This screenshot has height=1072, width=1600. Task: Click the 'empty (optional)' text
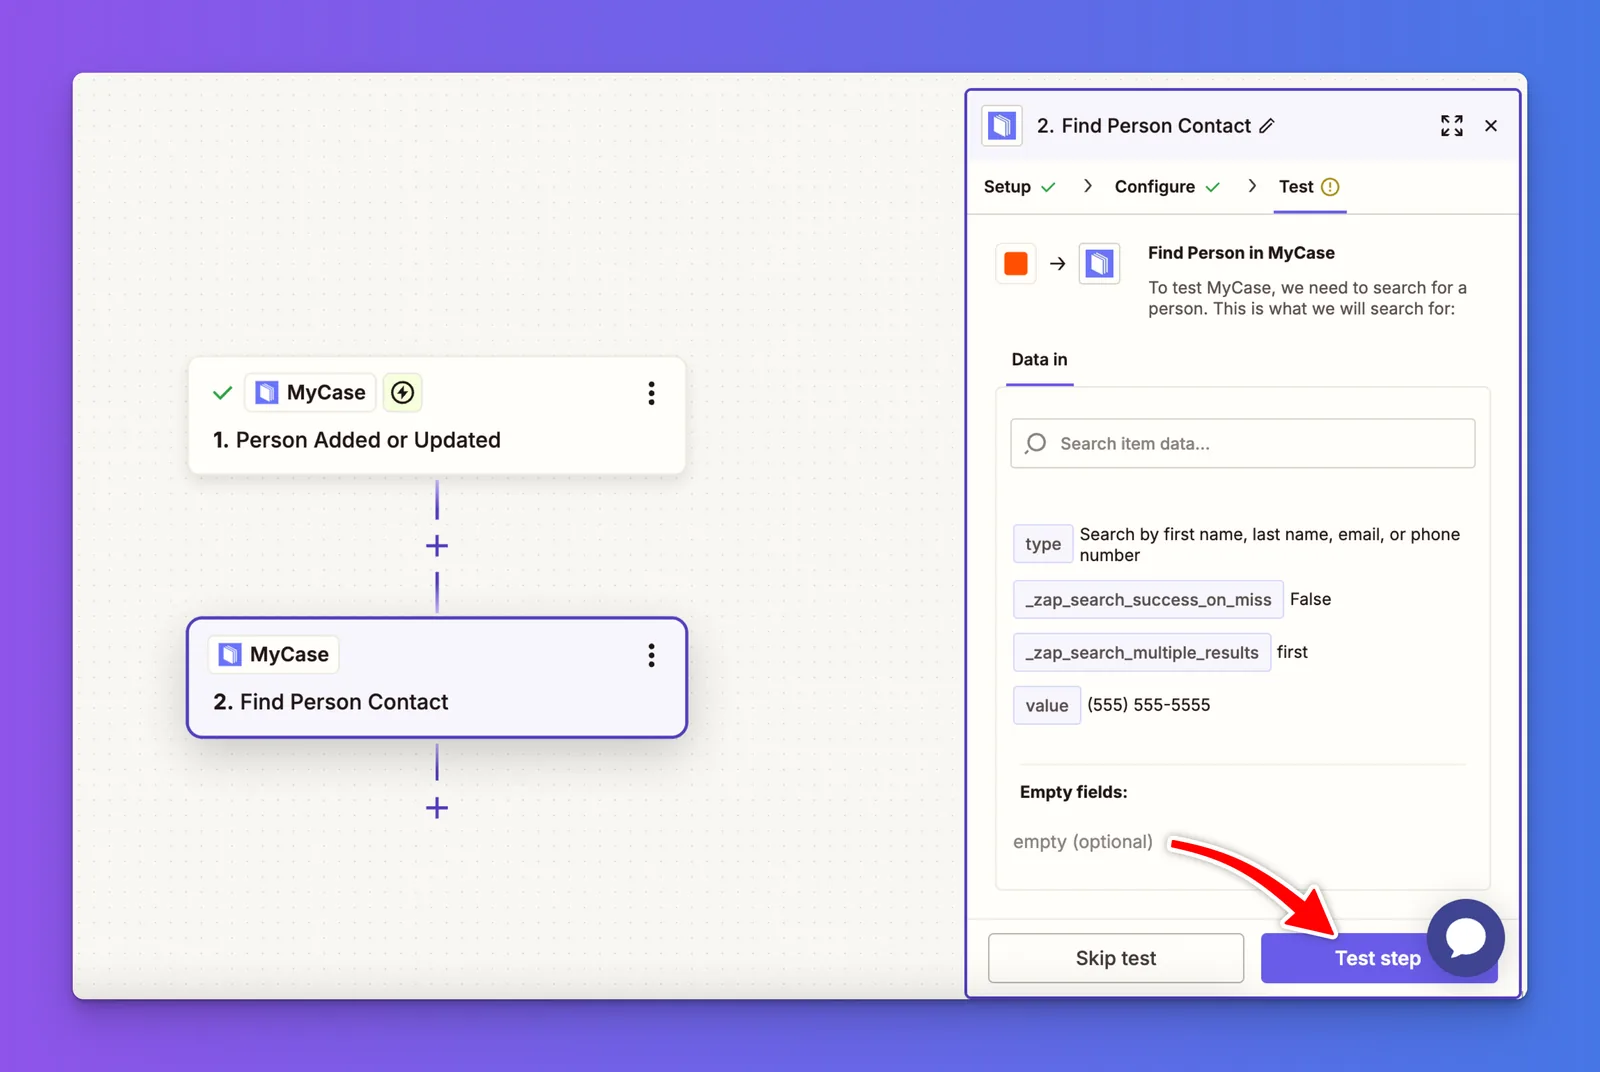coord(1083,842)
